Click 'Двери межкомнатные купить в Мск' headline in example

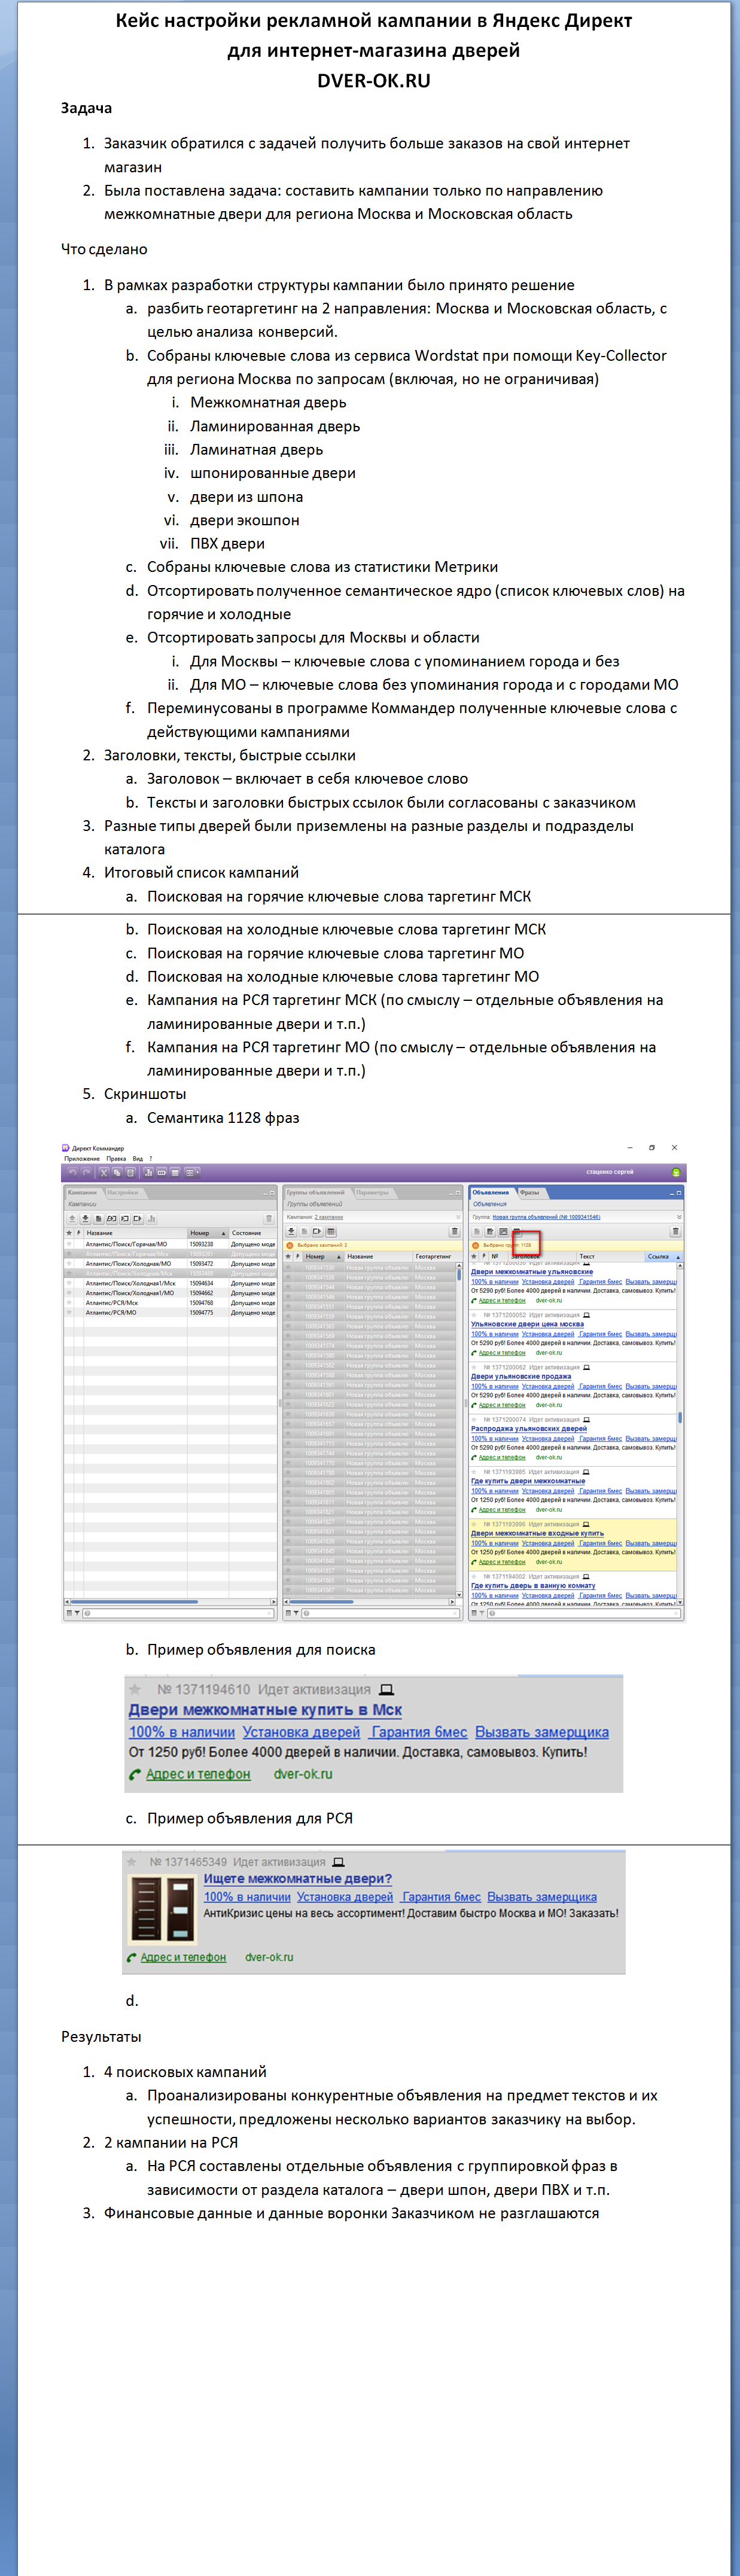(265, 1710)
